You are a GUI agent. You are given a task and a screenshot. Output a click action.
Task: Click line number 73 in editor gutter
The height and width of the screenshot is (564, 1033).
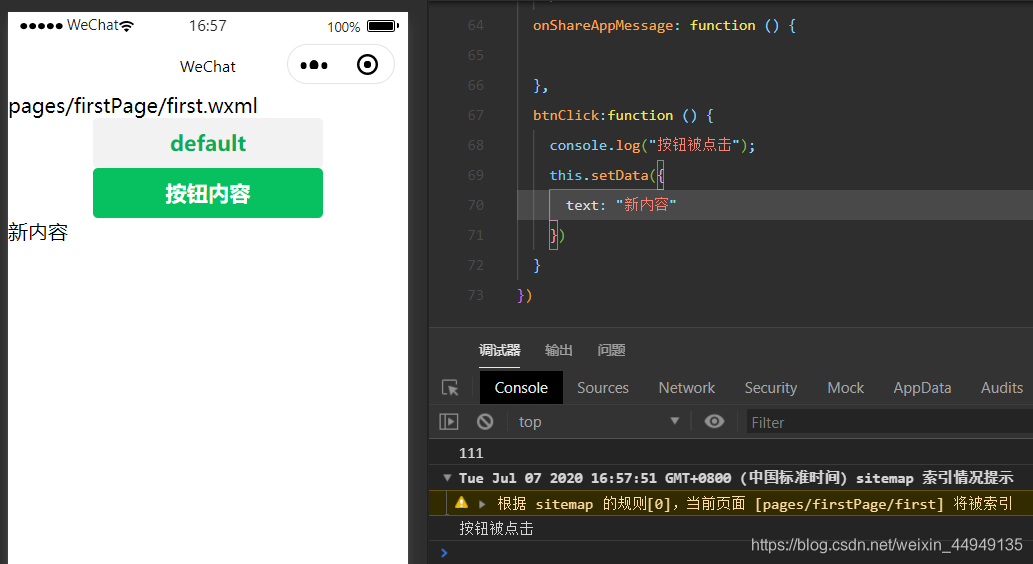[x=475, y=295]
